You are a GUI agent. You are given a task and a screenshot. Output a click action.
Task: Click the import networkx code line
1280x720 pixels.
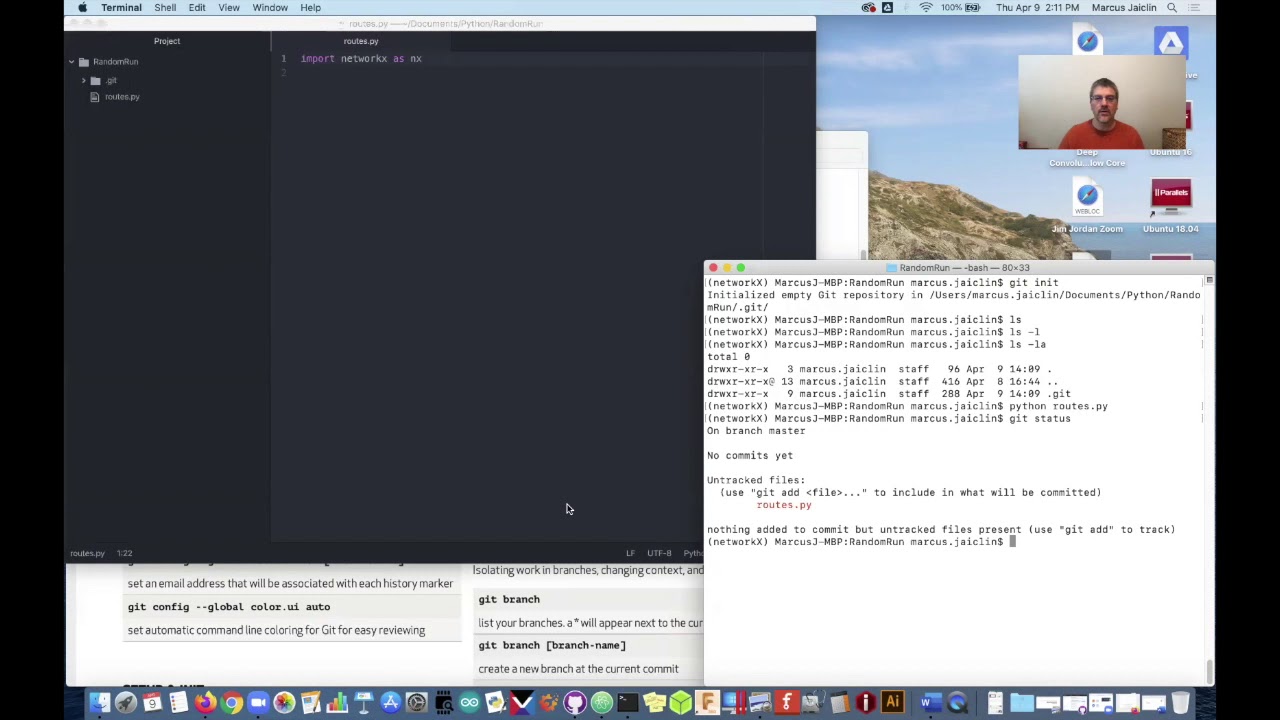361,59
